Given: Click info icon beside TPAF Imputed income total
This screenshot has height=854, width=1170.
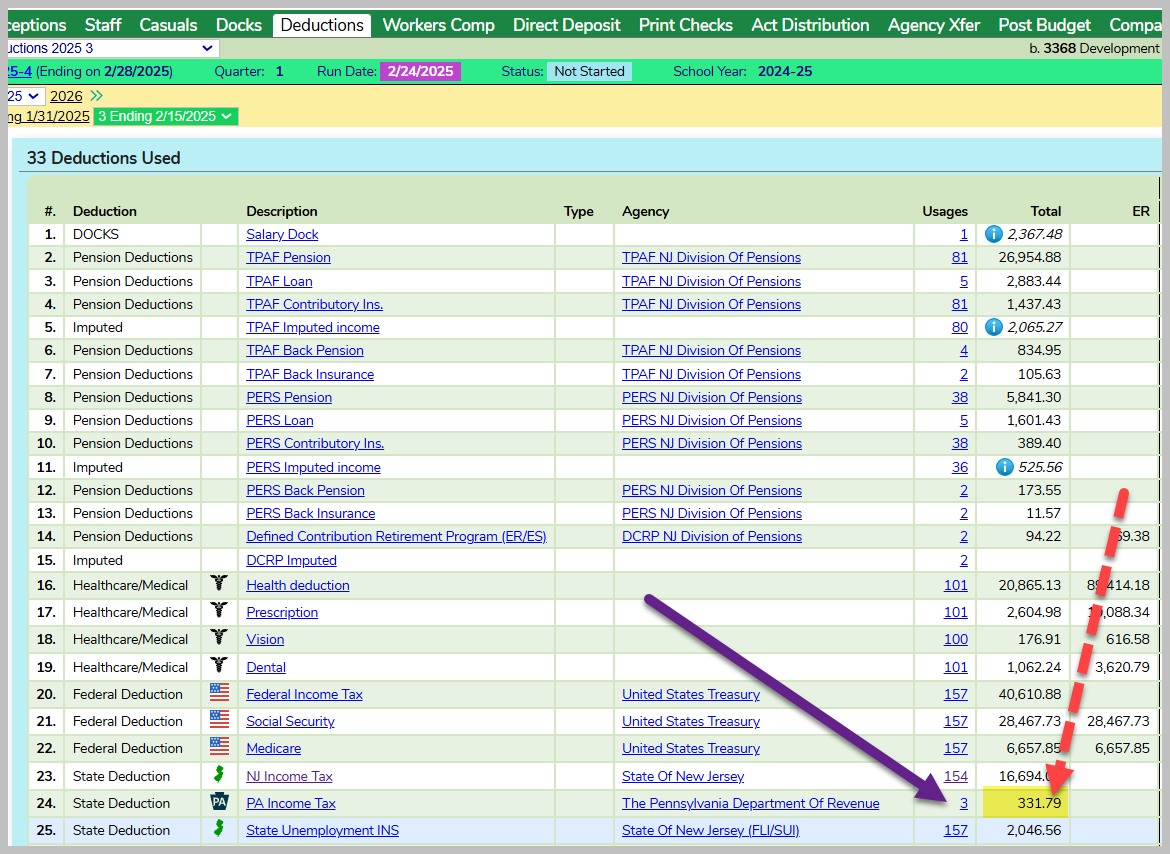Looking at the screenshot, I should [993, 327].
